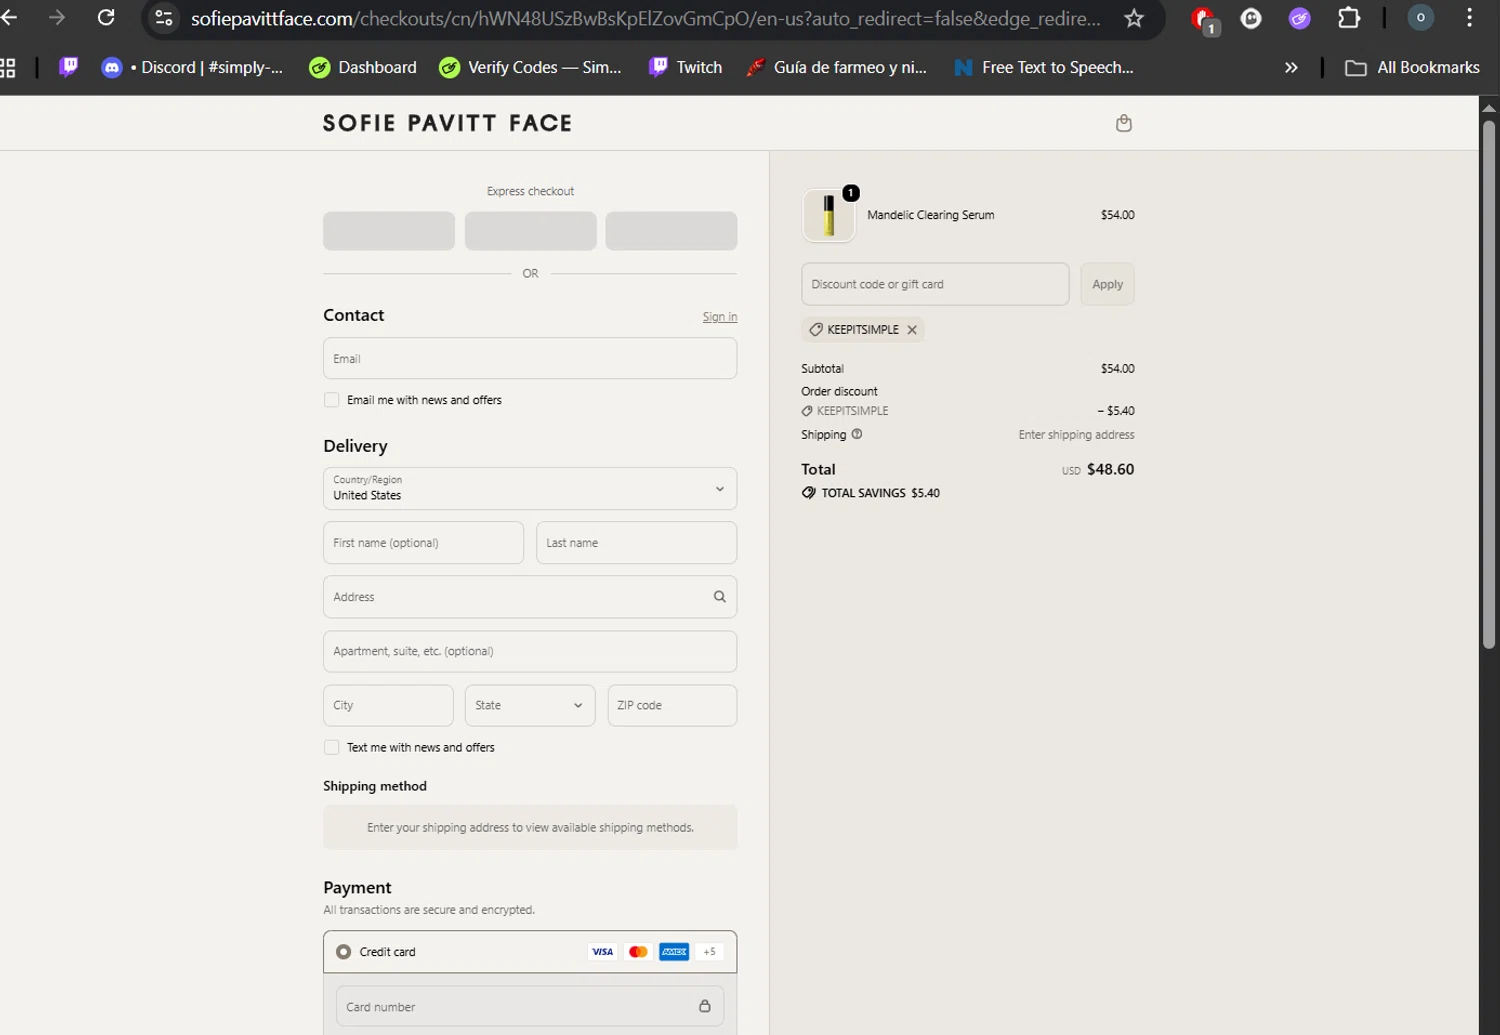The width and height of the screenshot is (1500, 1035).
Task: Click the Sign in link
Action: [720, 317]
